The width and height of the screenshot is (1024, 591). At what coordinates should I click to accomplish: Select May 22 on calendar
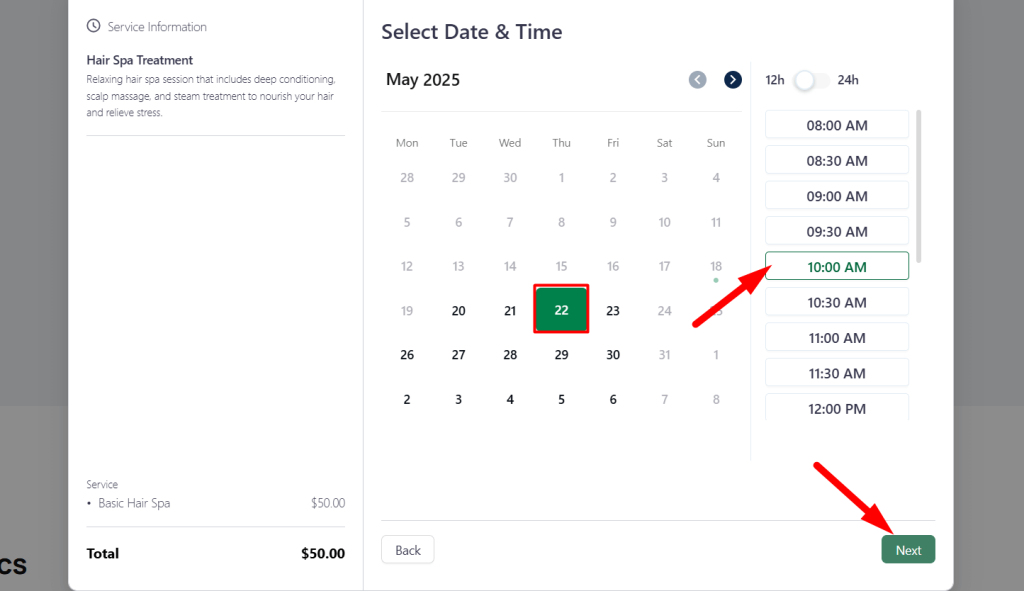[x=561, y=310]
